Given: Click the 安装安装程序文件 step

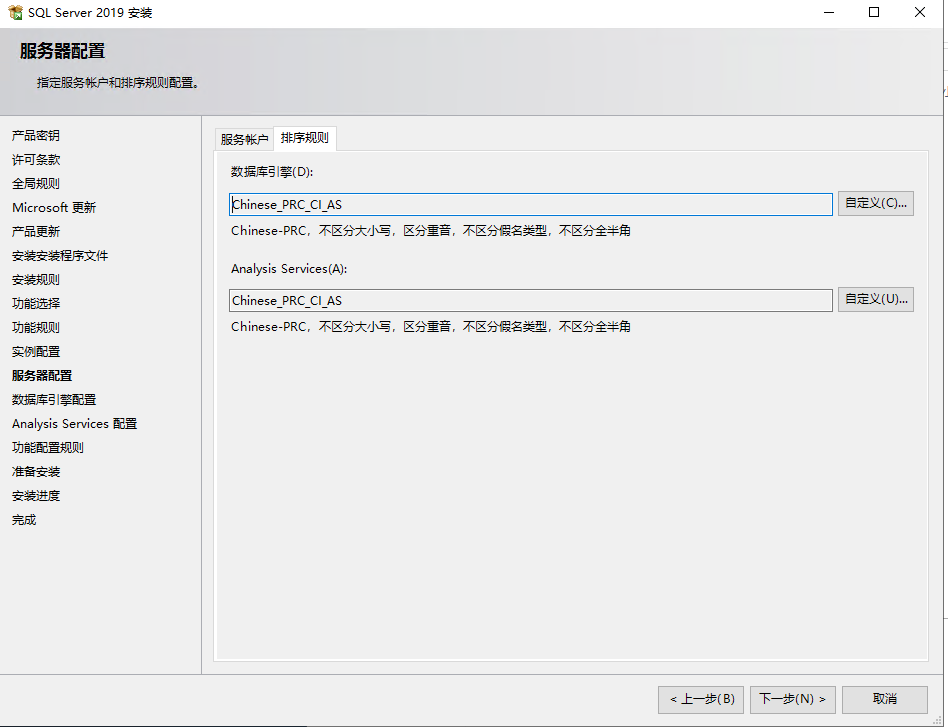Looking at the screenshot, I should point(60,256).
